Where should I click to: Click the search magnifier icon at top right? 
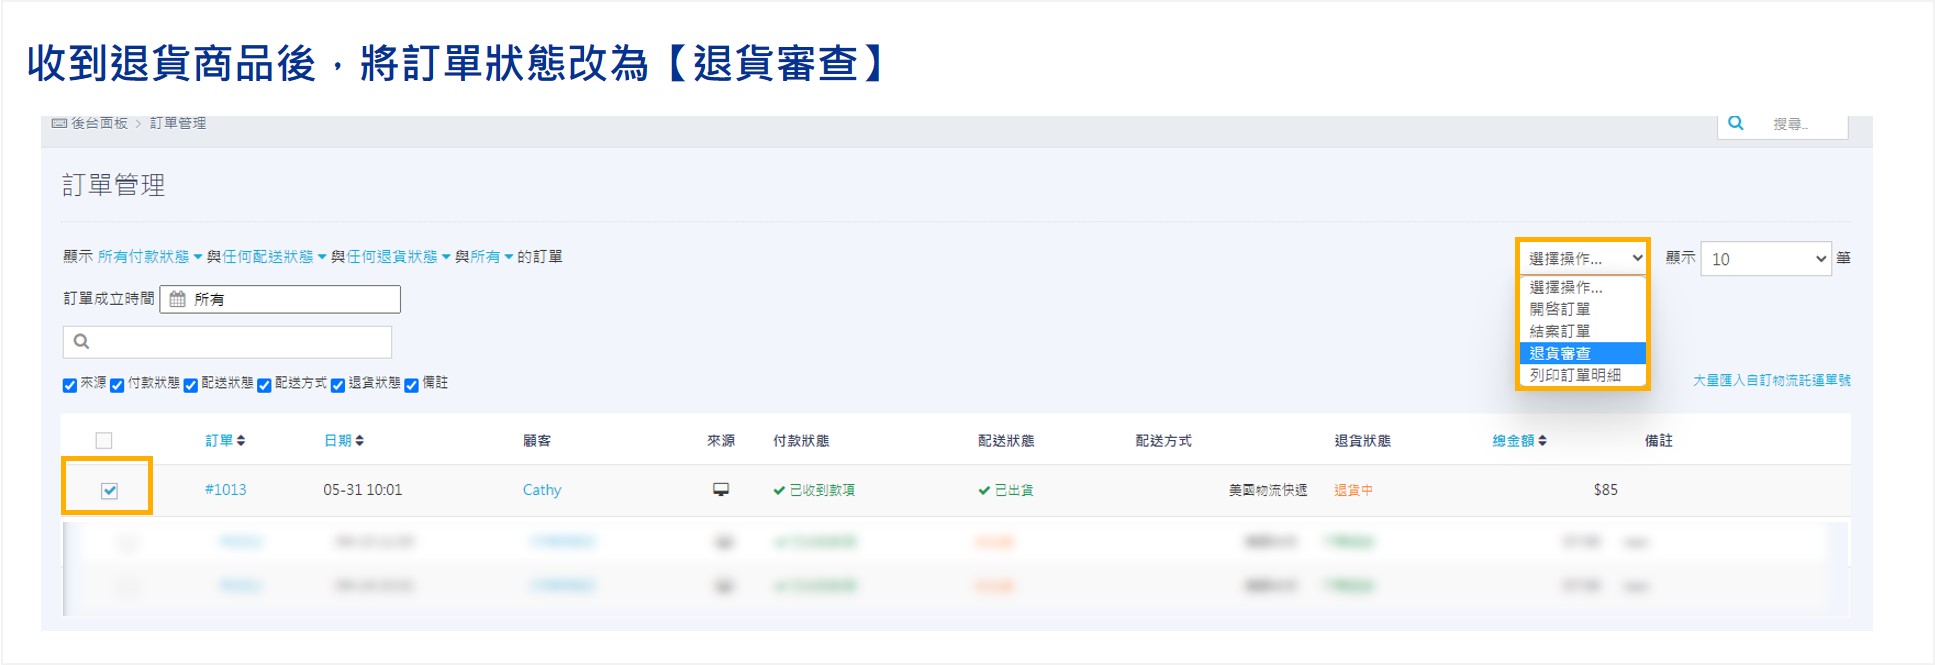click(1736, 123)
